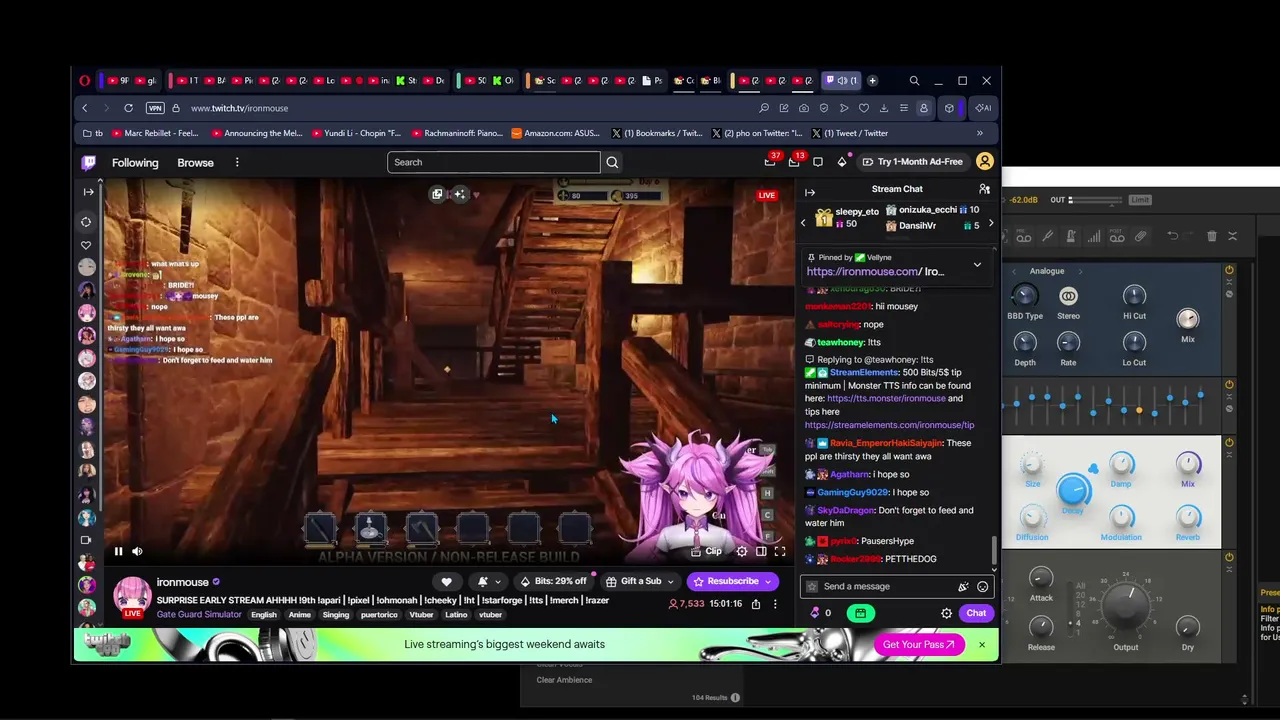Click the Clip button on the player
1280x720 pixels.
click(705, 551)
